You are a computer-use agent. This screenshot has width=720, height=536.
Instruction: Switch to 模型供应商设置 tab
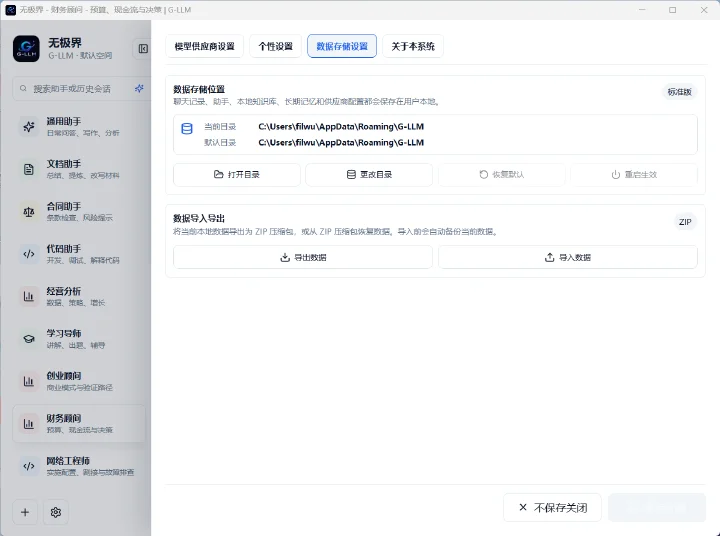[x=204, y=46]
